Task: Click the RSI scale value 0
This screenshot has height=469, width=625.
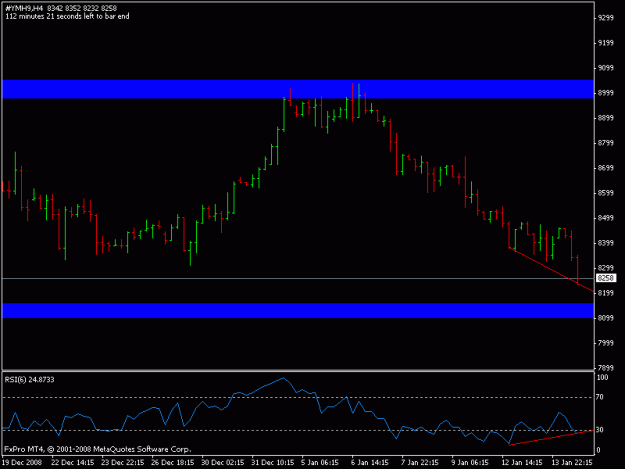Action: (598, 450)
